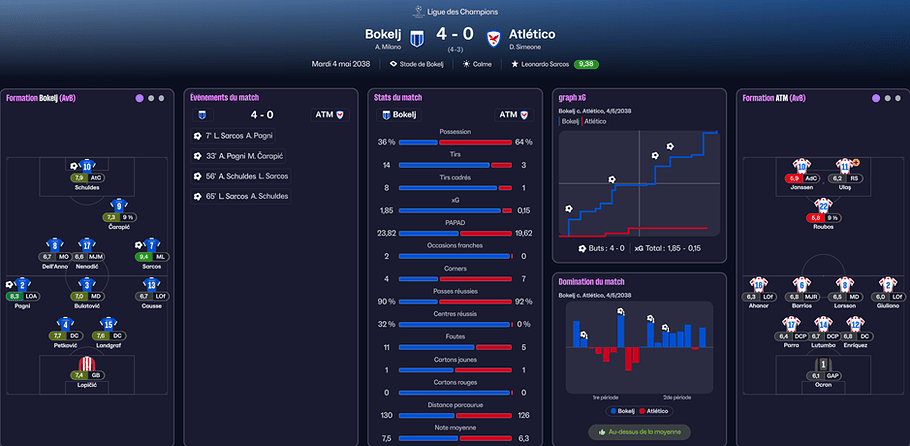This screenshot has height=446, width=910.
Task: Click the Bokelj club crest in header
Action: coord(417,38)
